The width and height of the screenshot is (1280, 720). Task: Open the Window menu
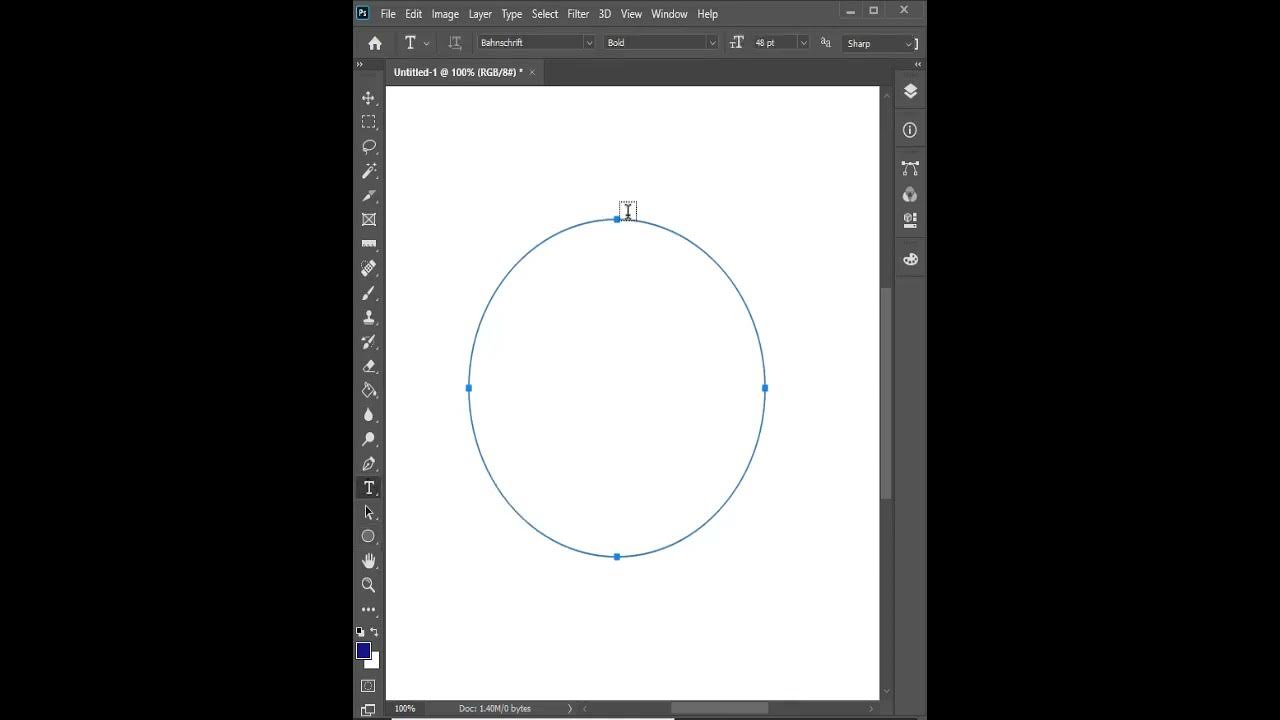tap(669, 14)
